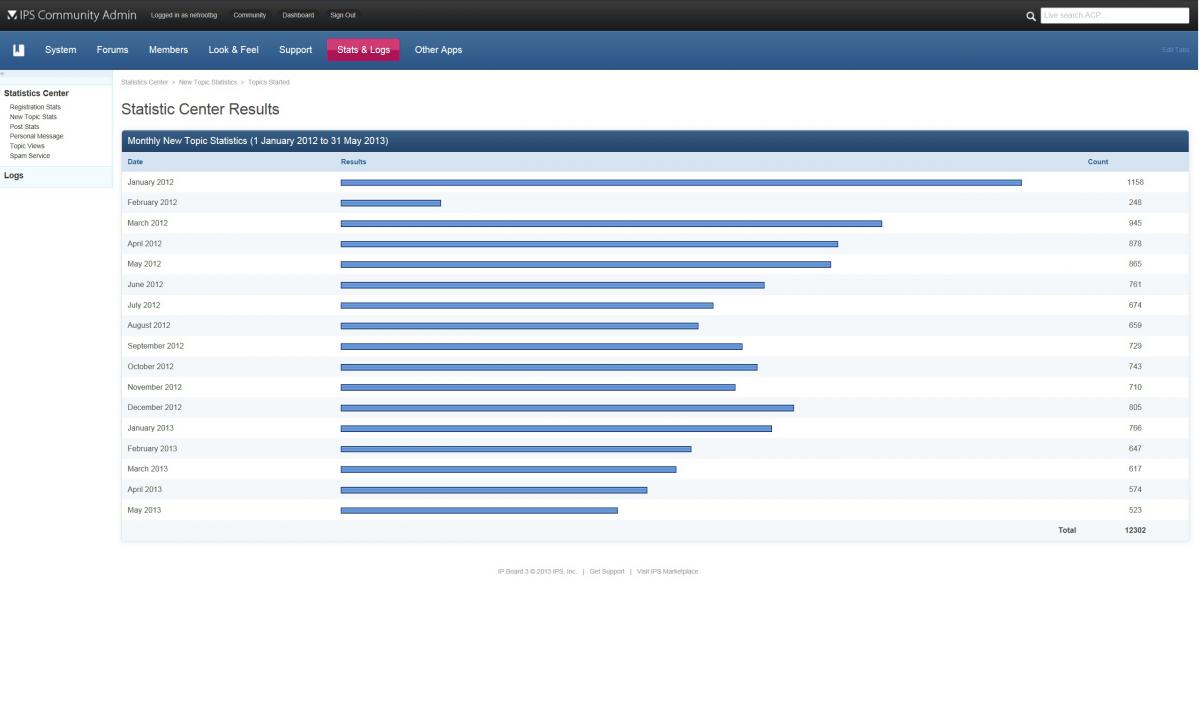1200x728 pixels.
Task: Open the Members tab
Action: click(168, 50)
